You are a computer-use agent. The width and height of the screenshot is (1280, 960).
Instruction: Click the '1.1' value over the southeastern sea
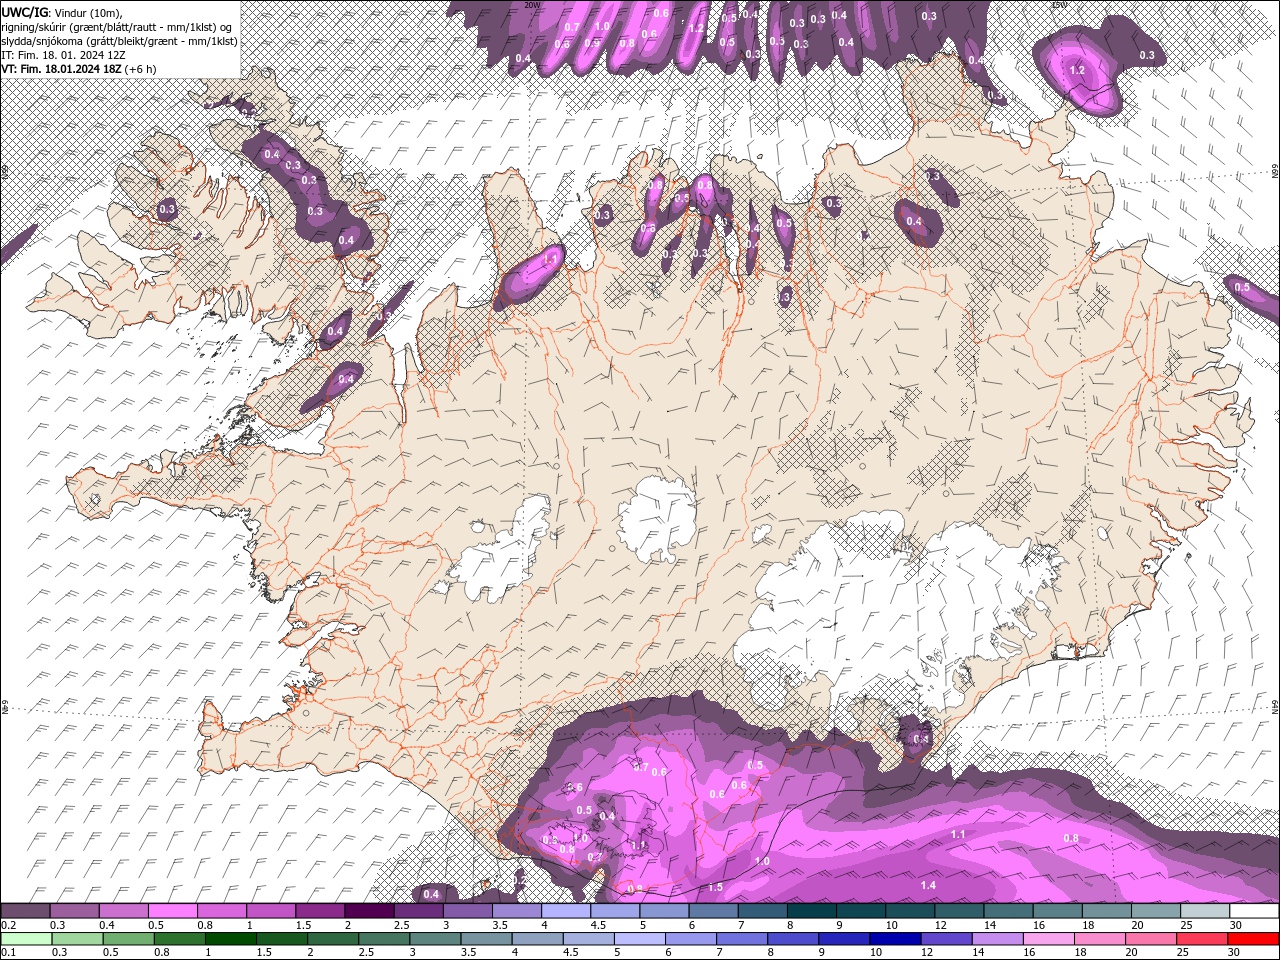[958, 834]
